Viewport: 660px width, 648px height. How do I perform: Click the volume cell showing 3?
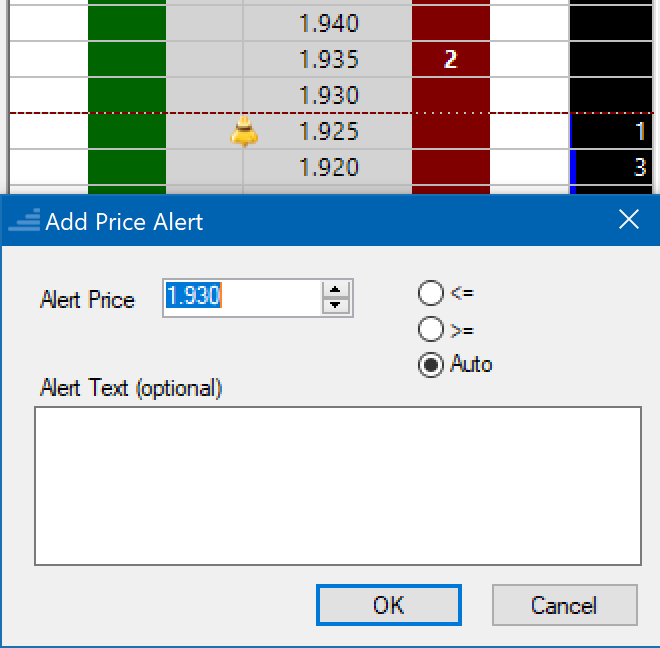tap(611, 168)
